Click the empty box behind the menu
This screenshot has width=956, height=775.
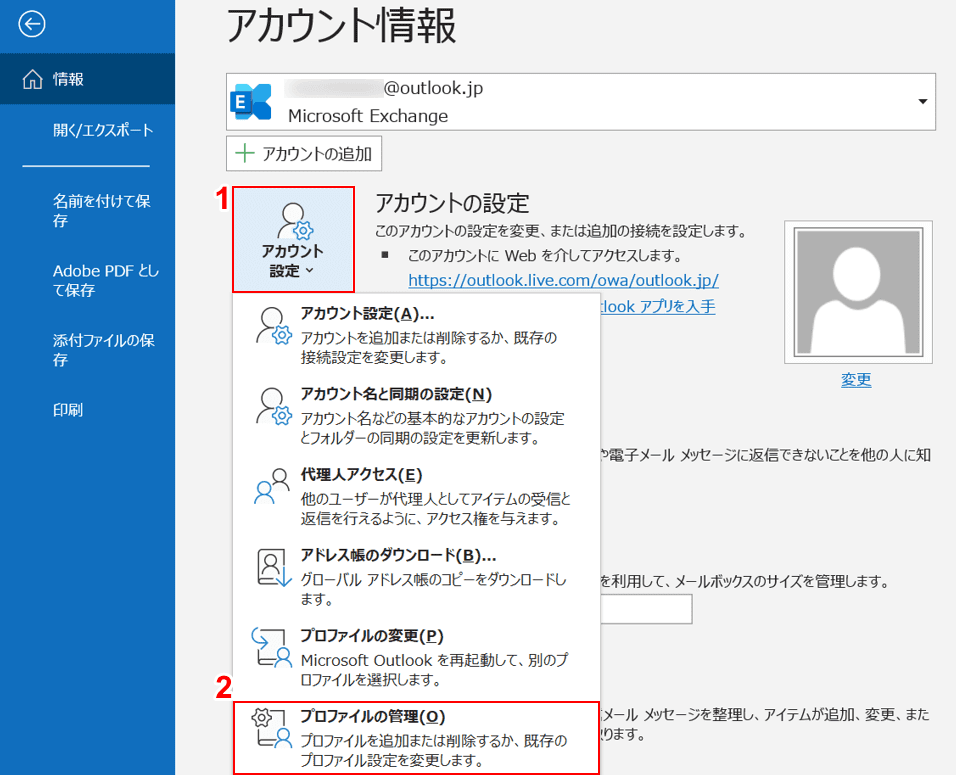click(646, 609)
